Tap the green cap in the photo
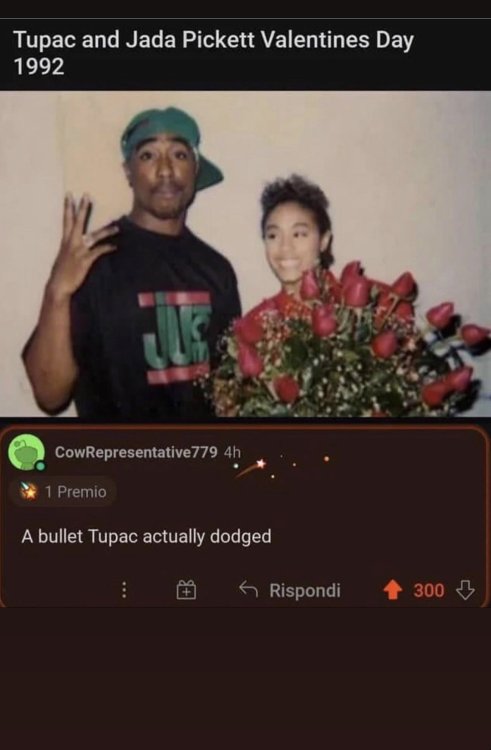Viewport: 491px width, 750px height. point(171,143)
